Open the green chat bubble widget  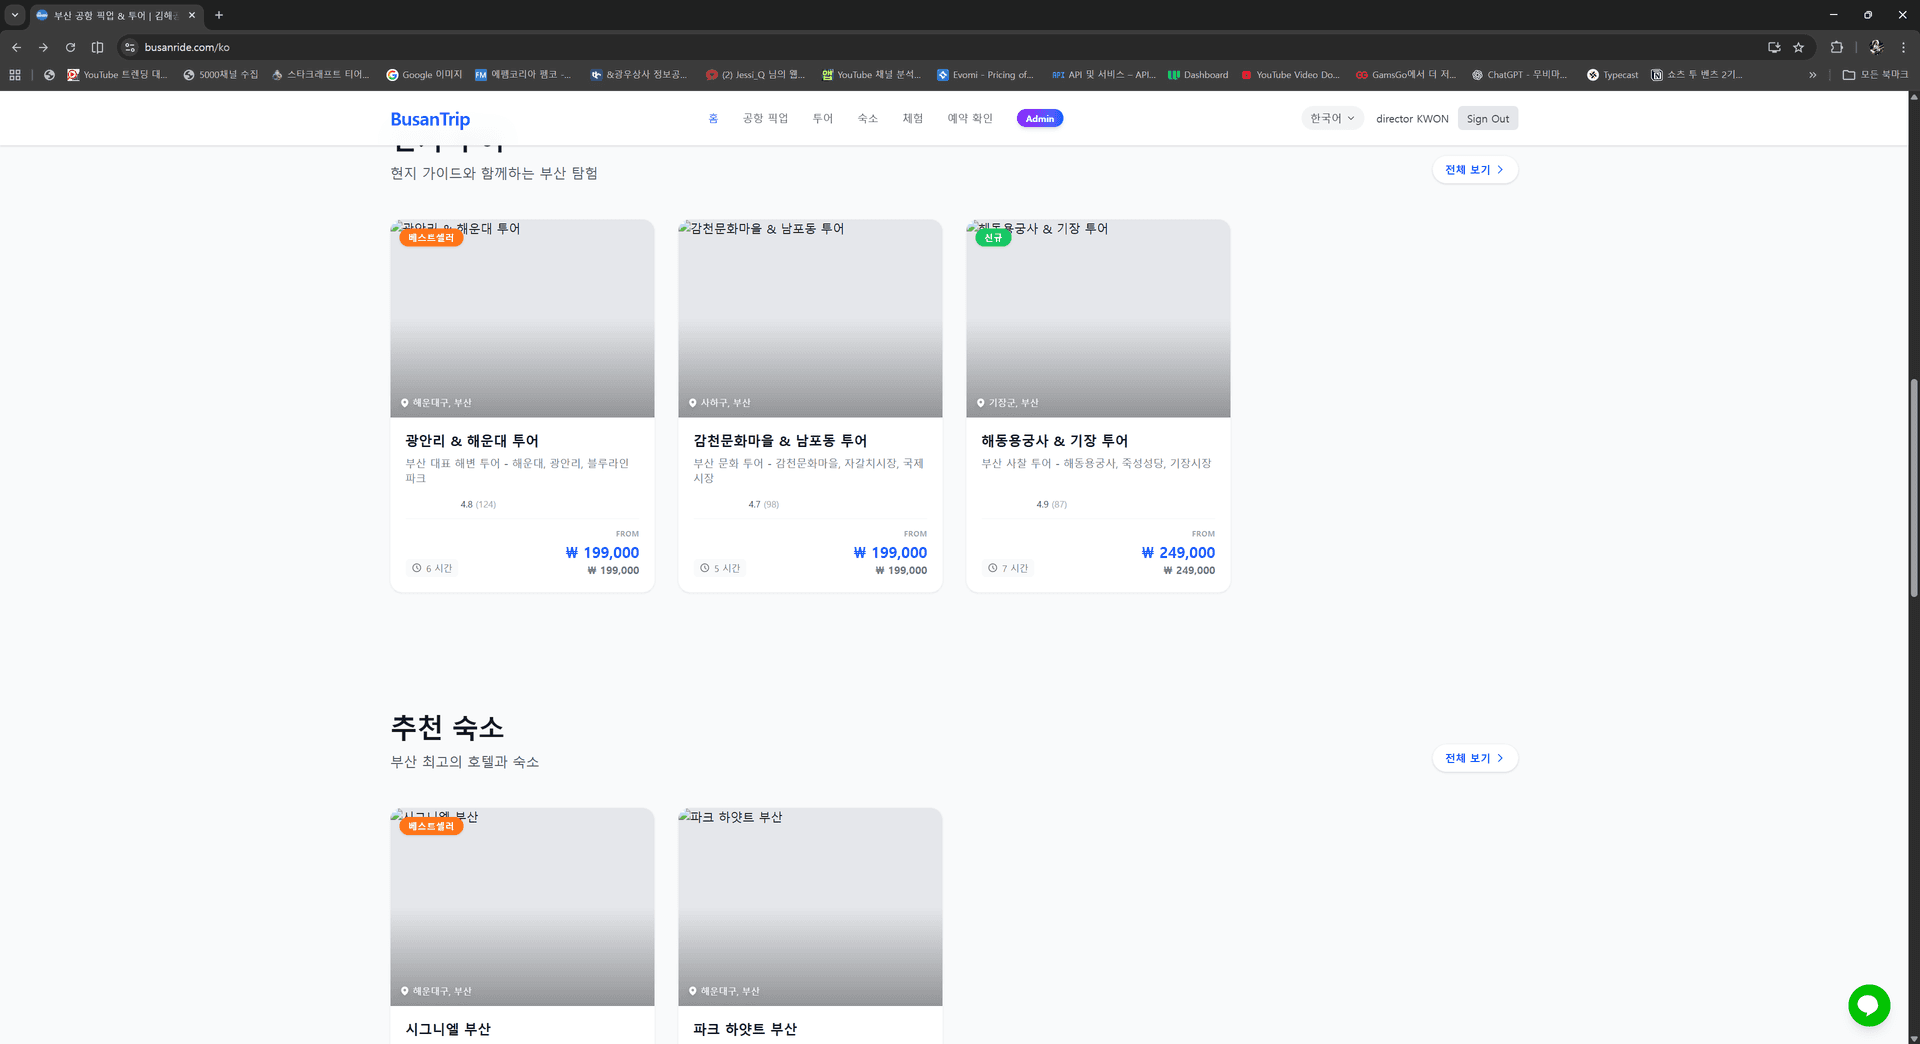coord(1868,1005)
